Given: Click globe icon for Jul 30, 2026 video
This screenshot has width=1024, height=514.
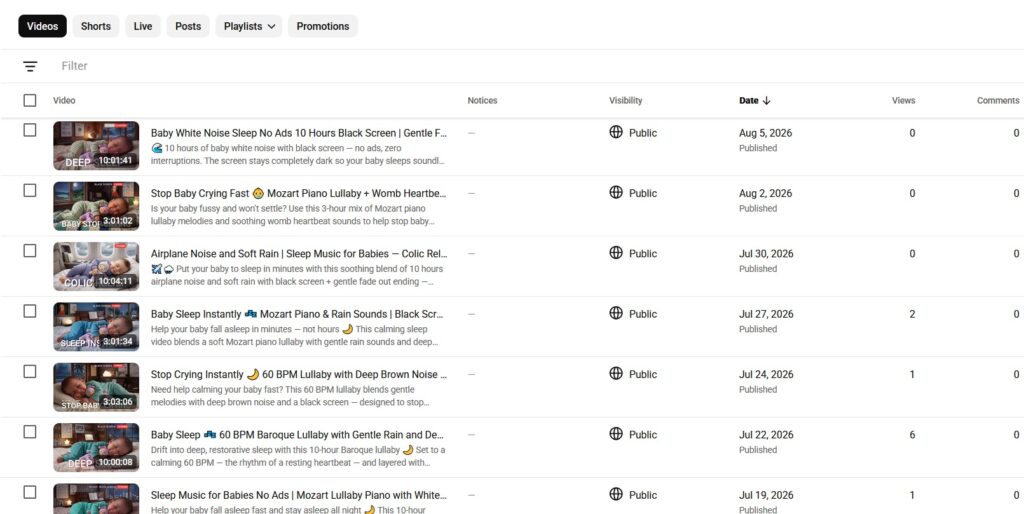Looking at the screenshot, I should [616, 253].
